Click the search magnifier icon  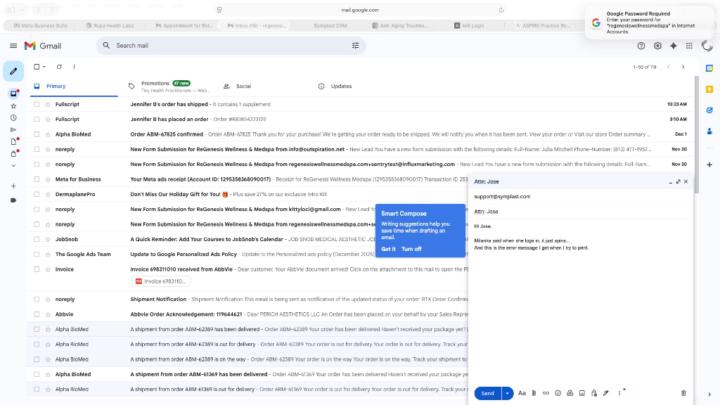pyautogui.click(x=106, y=45)
